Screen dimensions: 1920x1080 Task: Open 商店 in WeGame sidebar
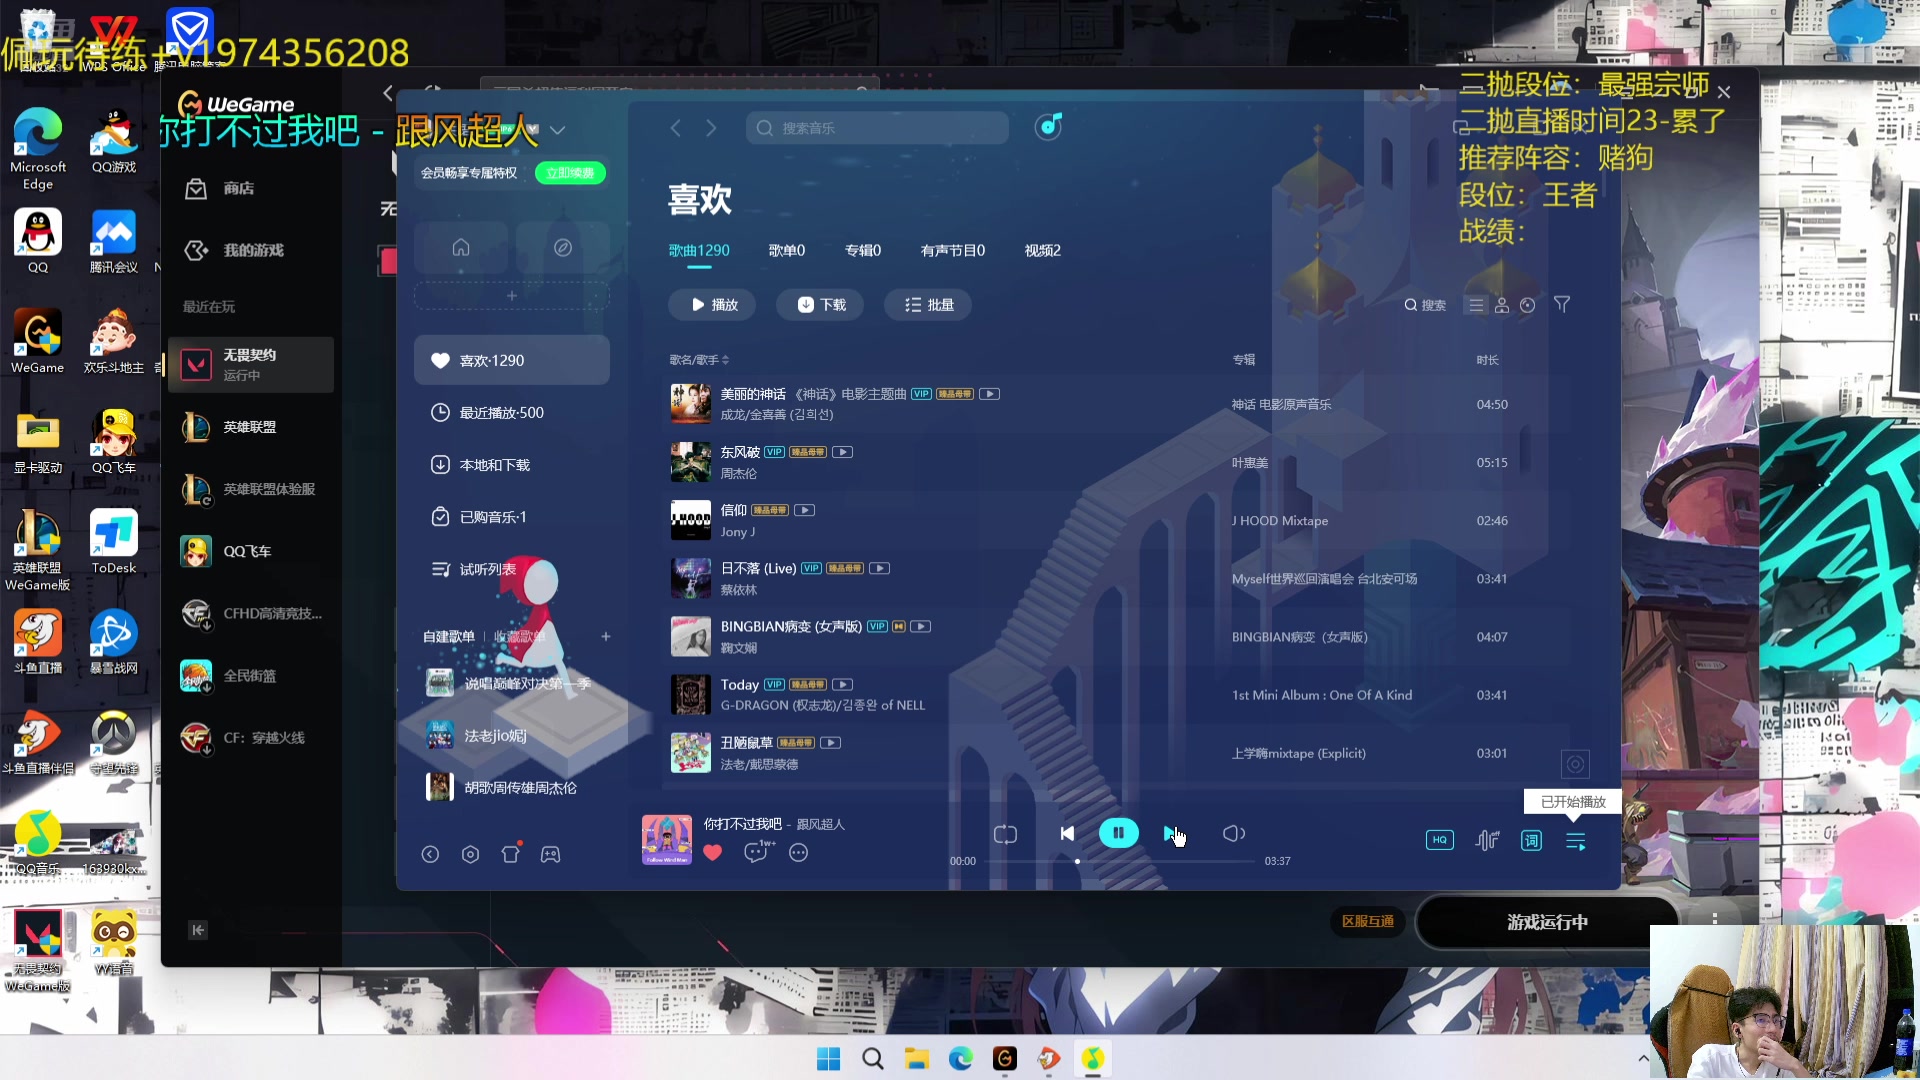pyautogui.click(x=251, y=188)
